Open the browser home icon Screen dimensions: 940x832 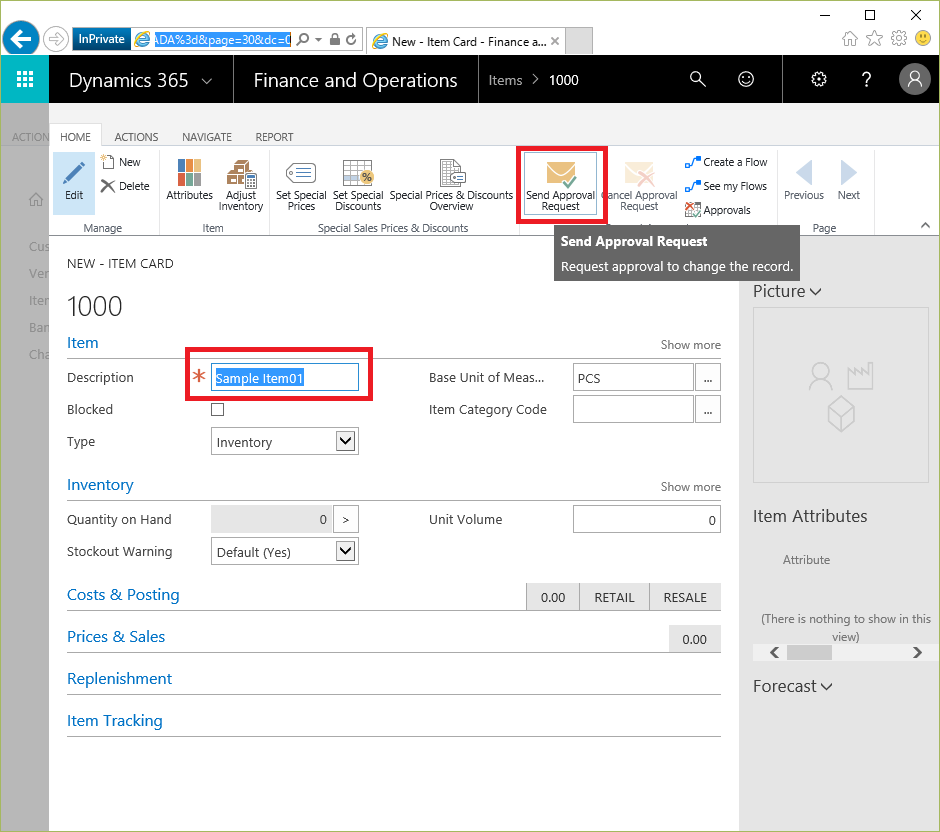tap(849, 39)
